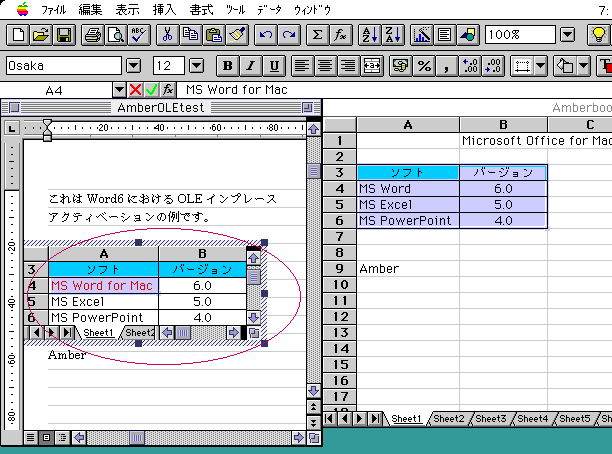
Task: Open the 表示 menu
Action: coord(127,9)
